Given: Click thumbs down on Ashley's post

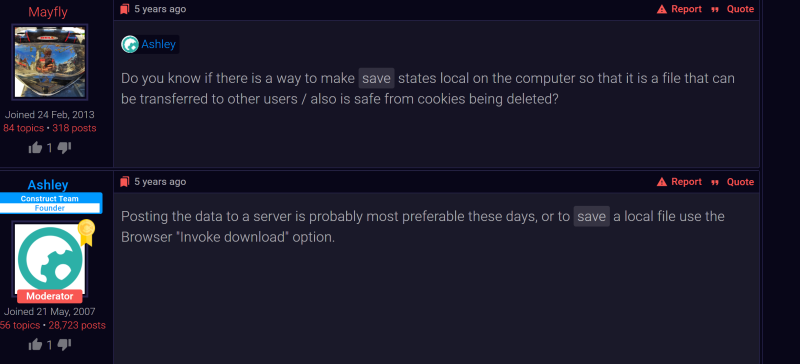Looking at the screenshot, I should point(64,345).
